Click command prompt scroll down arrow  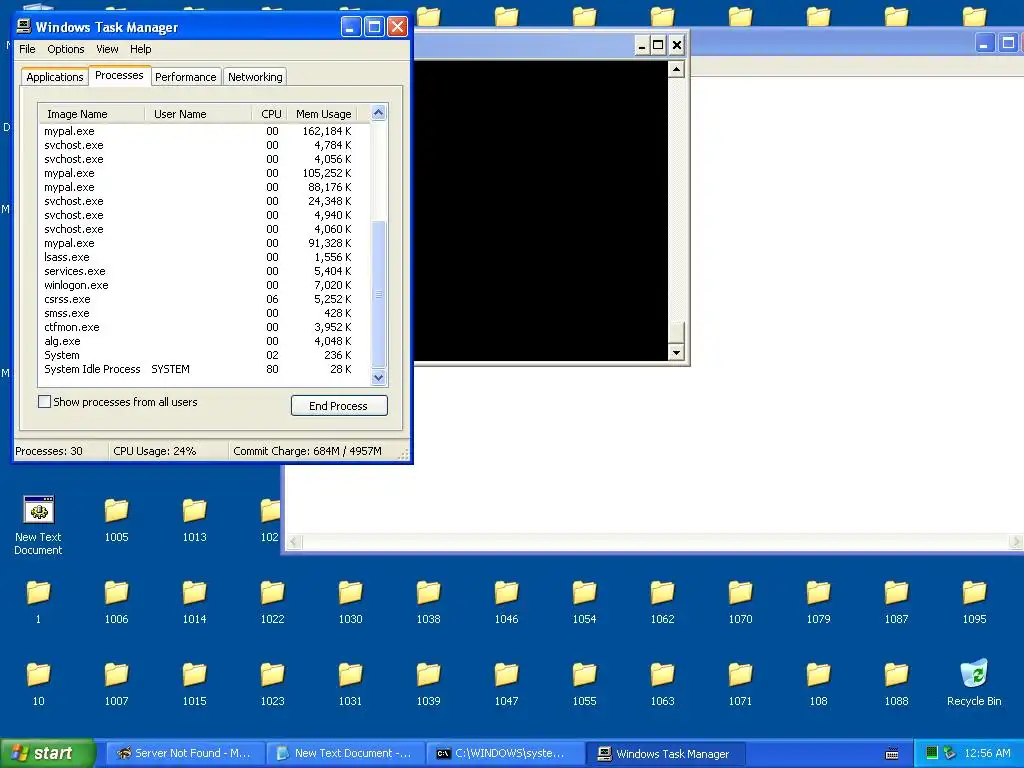tap(676, 353)
